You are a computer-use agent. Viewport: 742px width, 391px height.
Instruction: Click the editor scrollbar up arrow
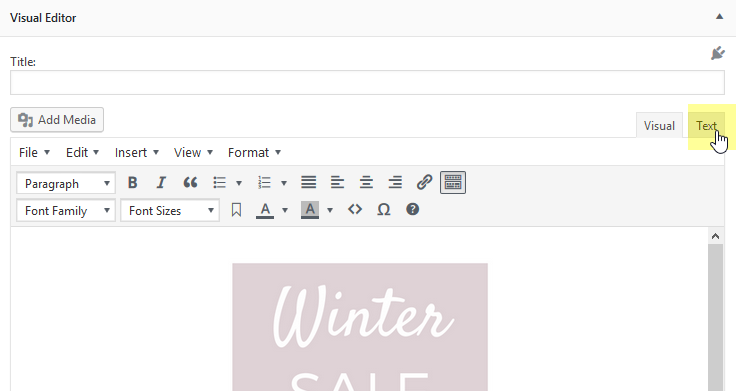(715, 236)
